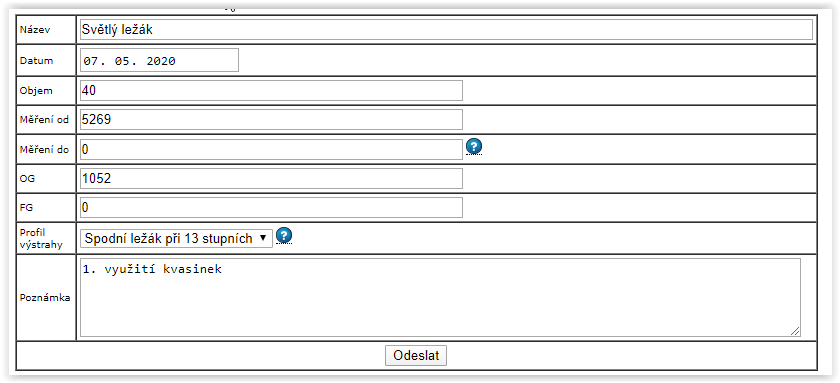Click the OG row label

(x=27, y=179)
